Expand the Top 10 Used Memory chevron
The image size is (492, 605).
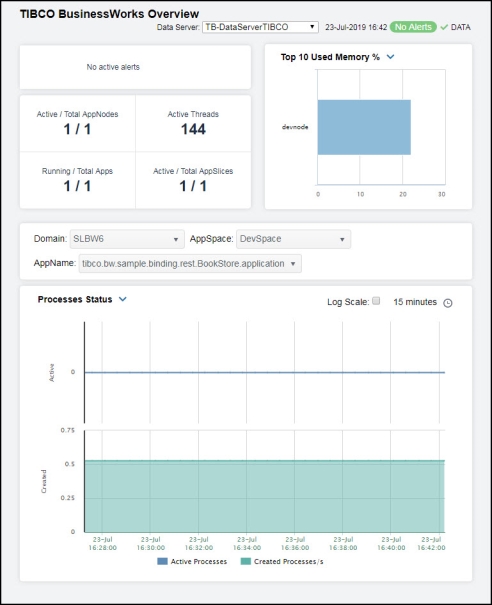coord(391,57)
